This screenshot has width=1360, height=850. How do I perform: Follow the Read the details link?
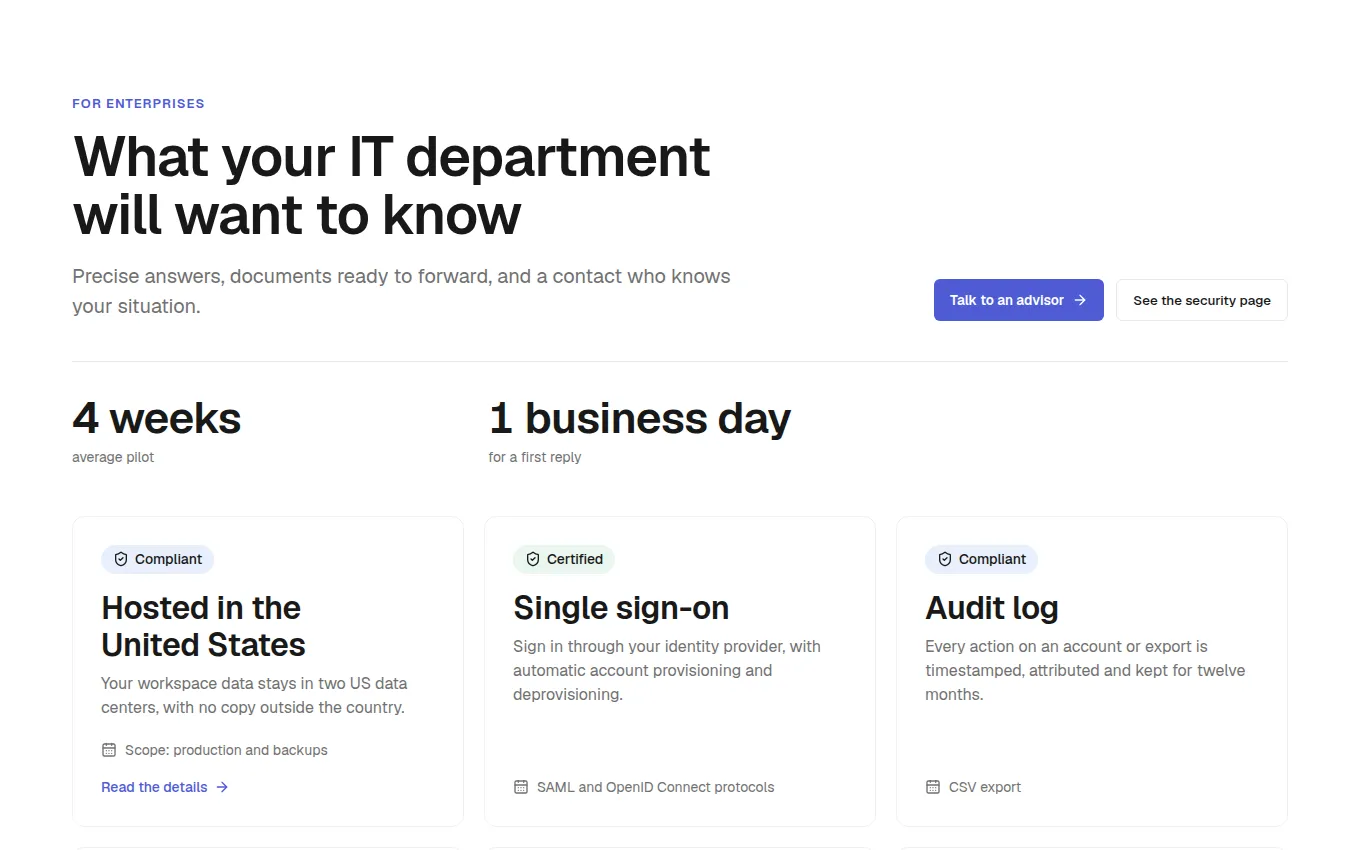(165, 787)
